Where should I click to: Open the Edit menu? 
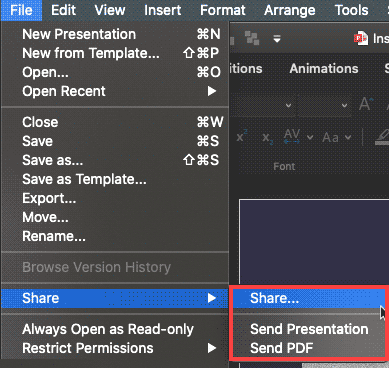click(x=63, y=10)
